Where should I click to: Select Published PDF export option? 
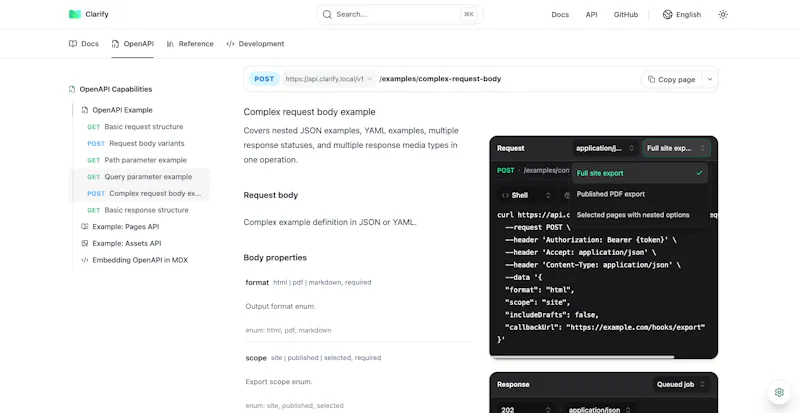point(639,194)
